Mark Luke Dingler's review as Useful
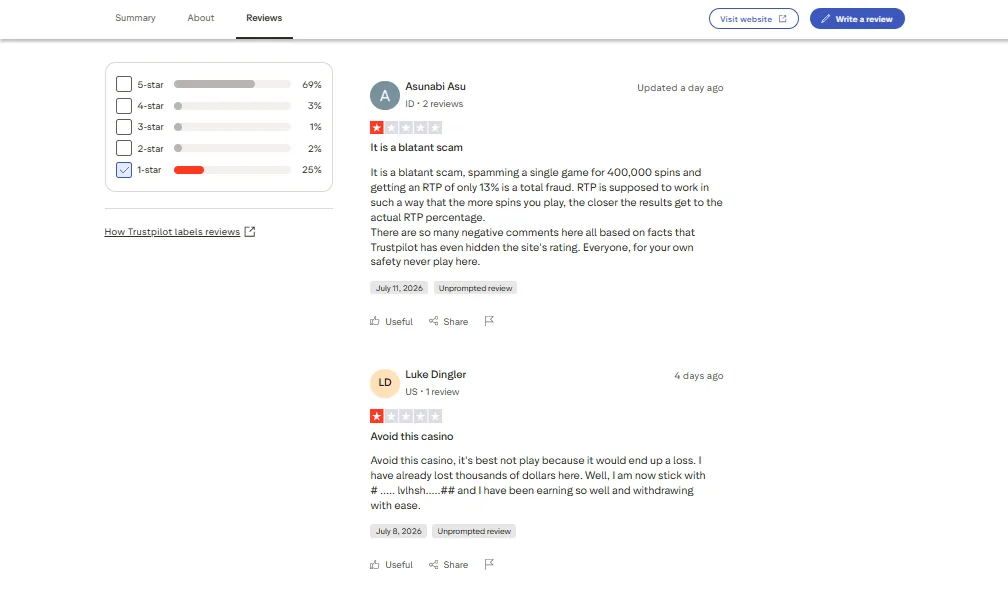This screenshot has width=1008, height=599. 392,564
